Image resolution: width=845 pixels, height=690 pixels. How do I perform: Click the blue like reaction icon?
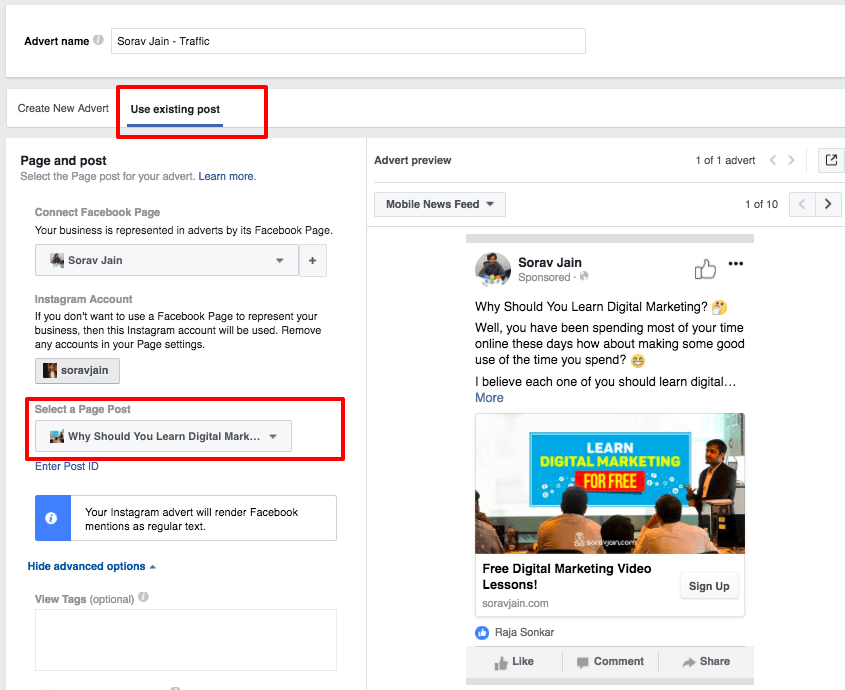tap(482, 633)
